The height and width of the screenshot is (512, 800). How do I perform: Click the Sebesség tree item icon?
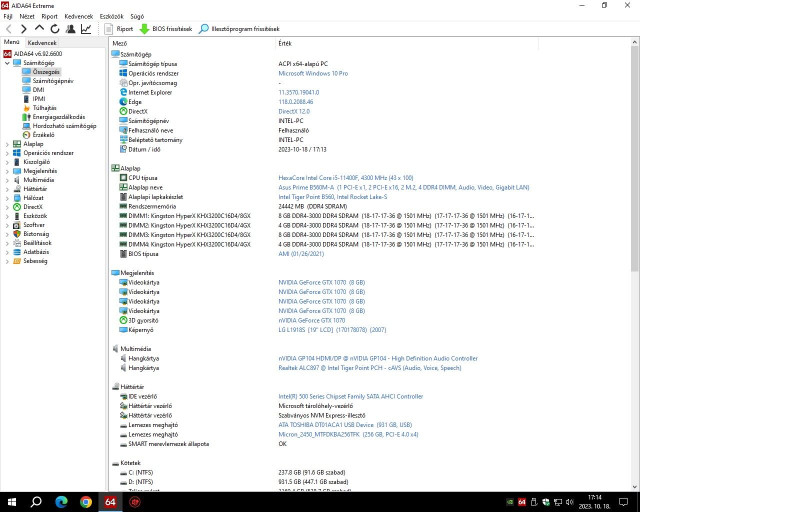point(17,261)
